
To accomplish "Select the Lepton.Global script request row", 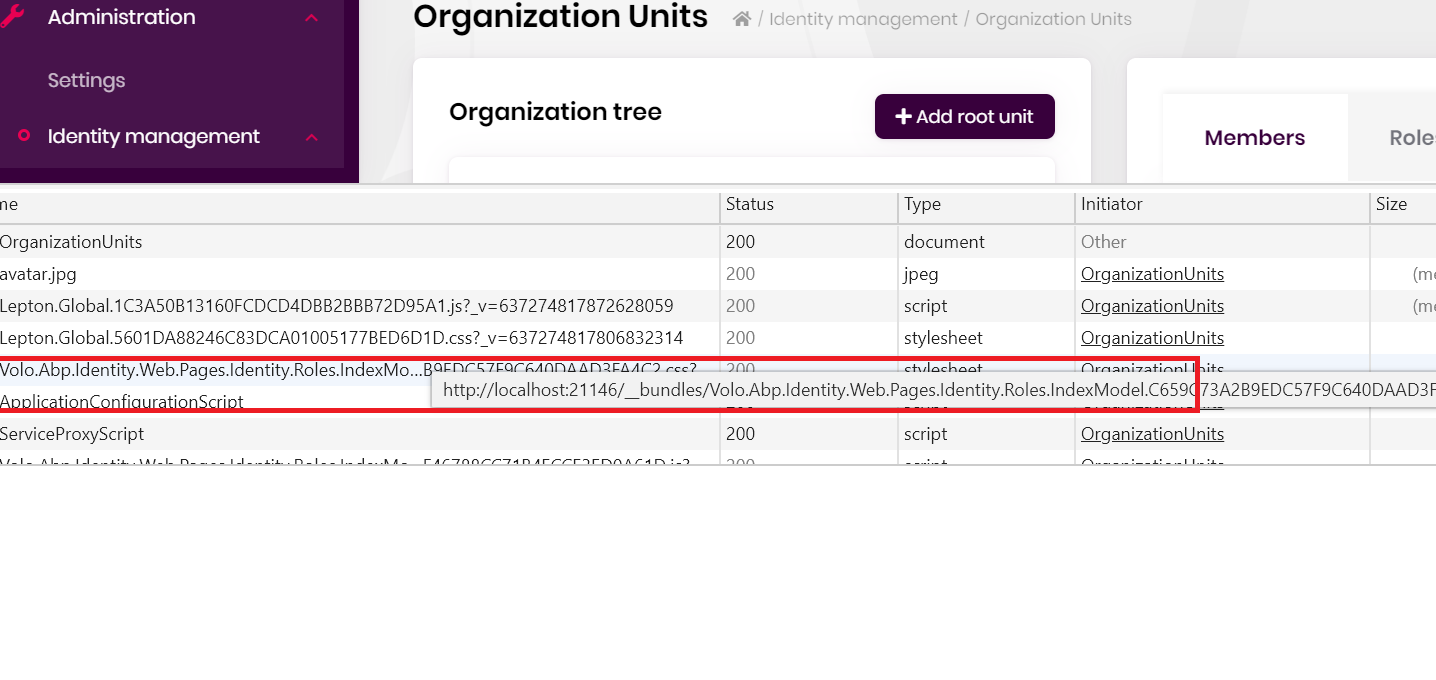I will (x=336, y=306).
